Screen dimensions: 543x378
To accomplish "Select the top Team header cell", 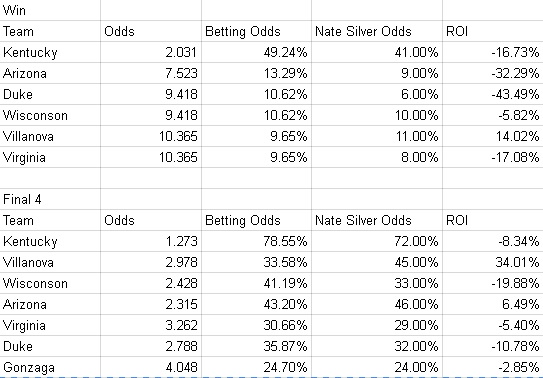I will click(x=50, y=31).
